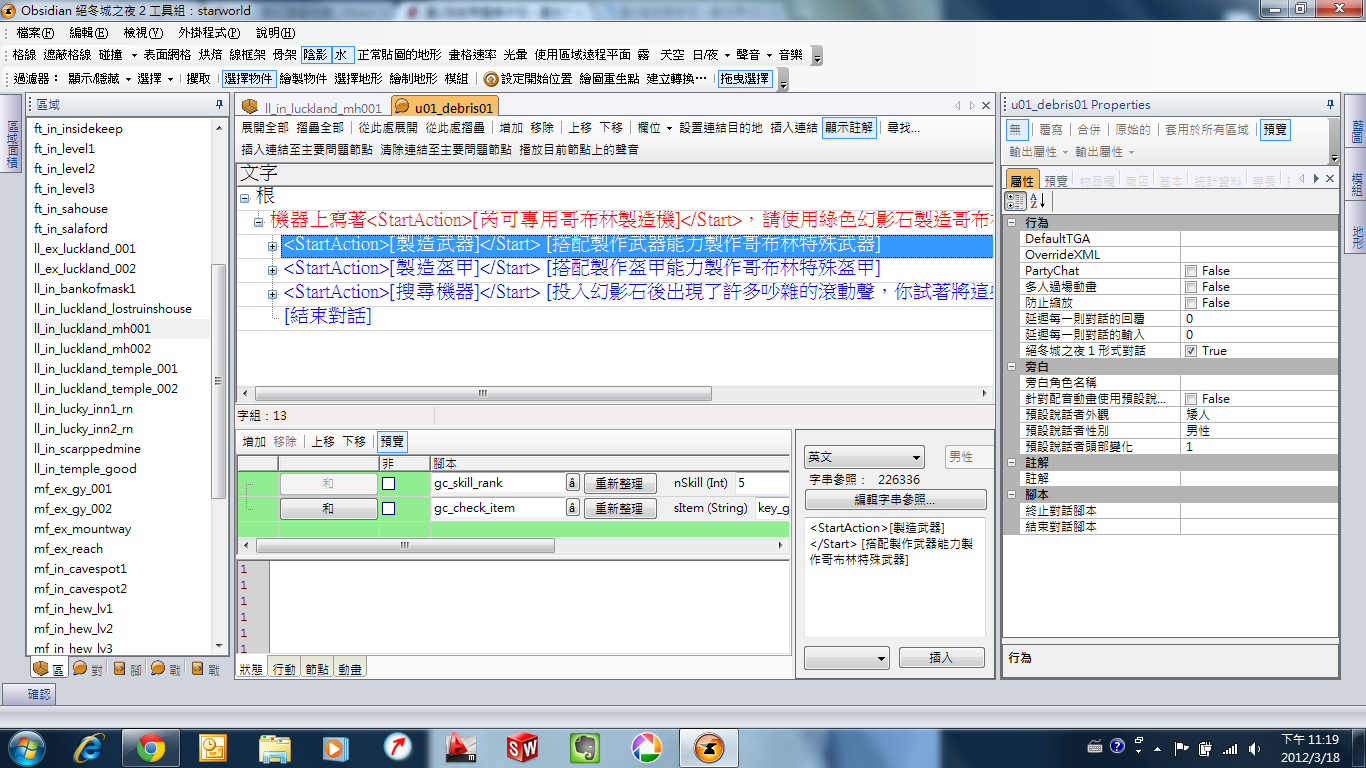
Task: Collapse the 根 root node
Action: coord(245,198)
